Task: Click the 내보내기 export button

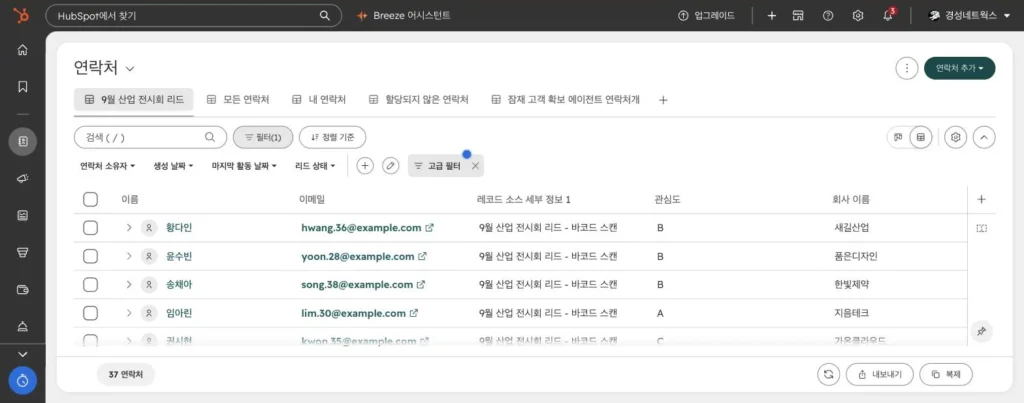Action: (x=879, y=374)
